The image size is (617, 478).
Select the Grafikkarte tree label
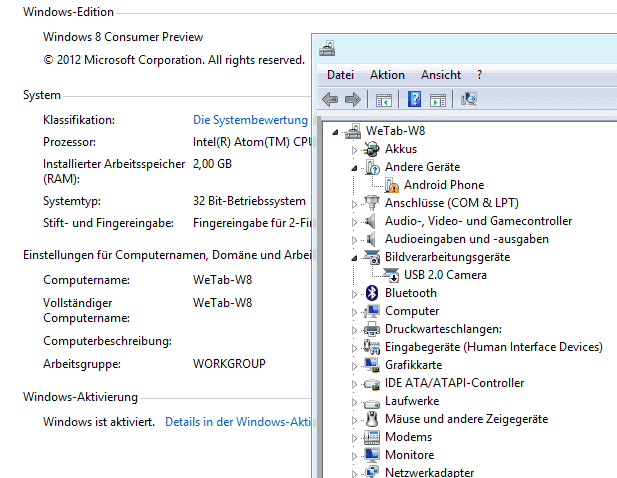click(413, 365)
